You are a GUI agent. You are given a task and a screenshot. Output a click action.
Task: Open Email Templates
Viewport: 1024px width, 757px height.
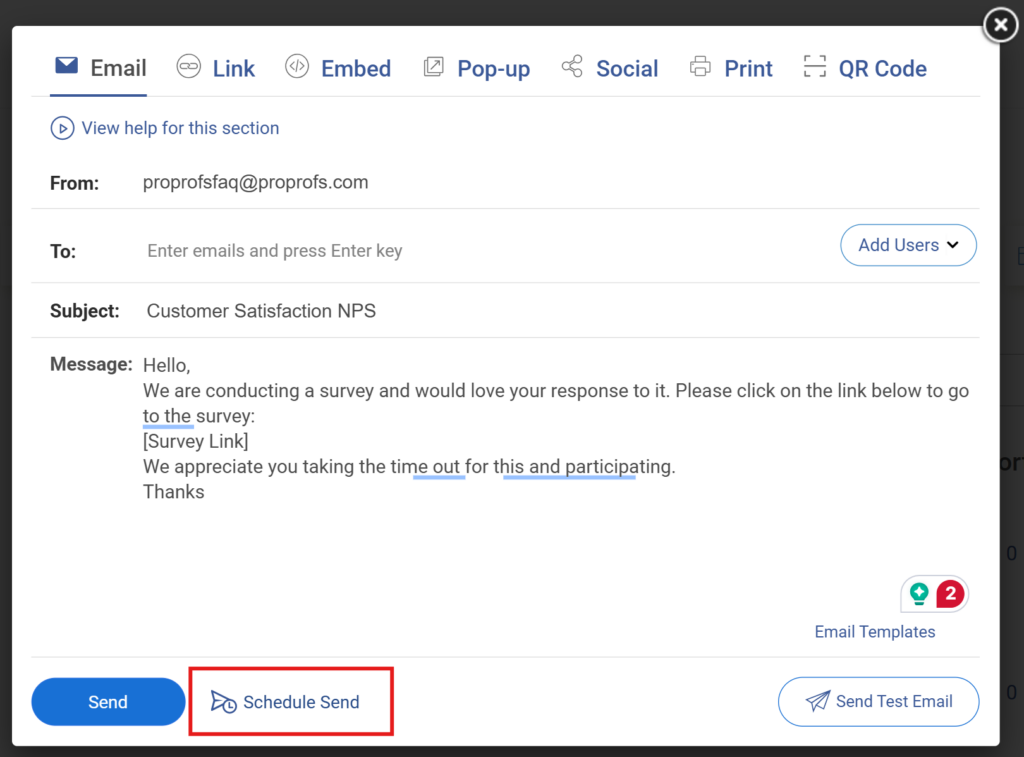point(874,631)
